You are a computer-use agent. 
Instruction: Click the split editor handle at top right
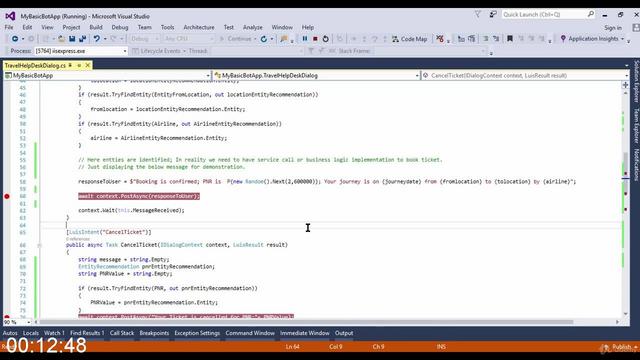625,85
